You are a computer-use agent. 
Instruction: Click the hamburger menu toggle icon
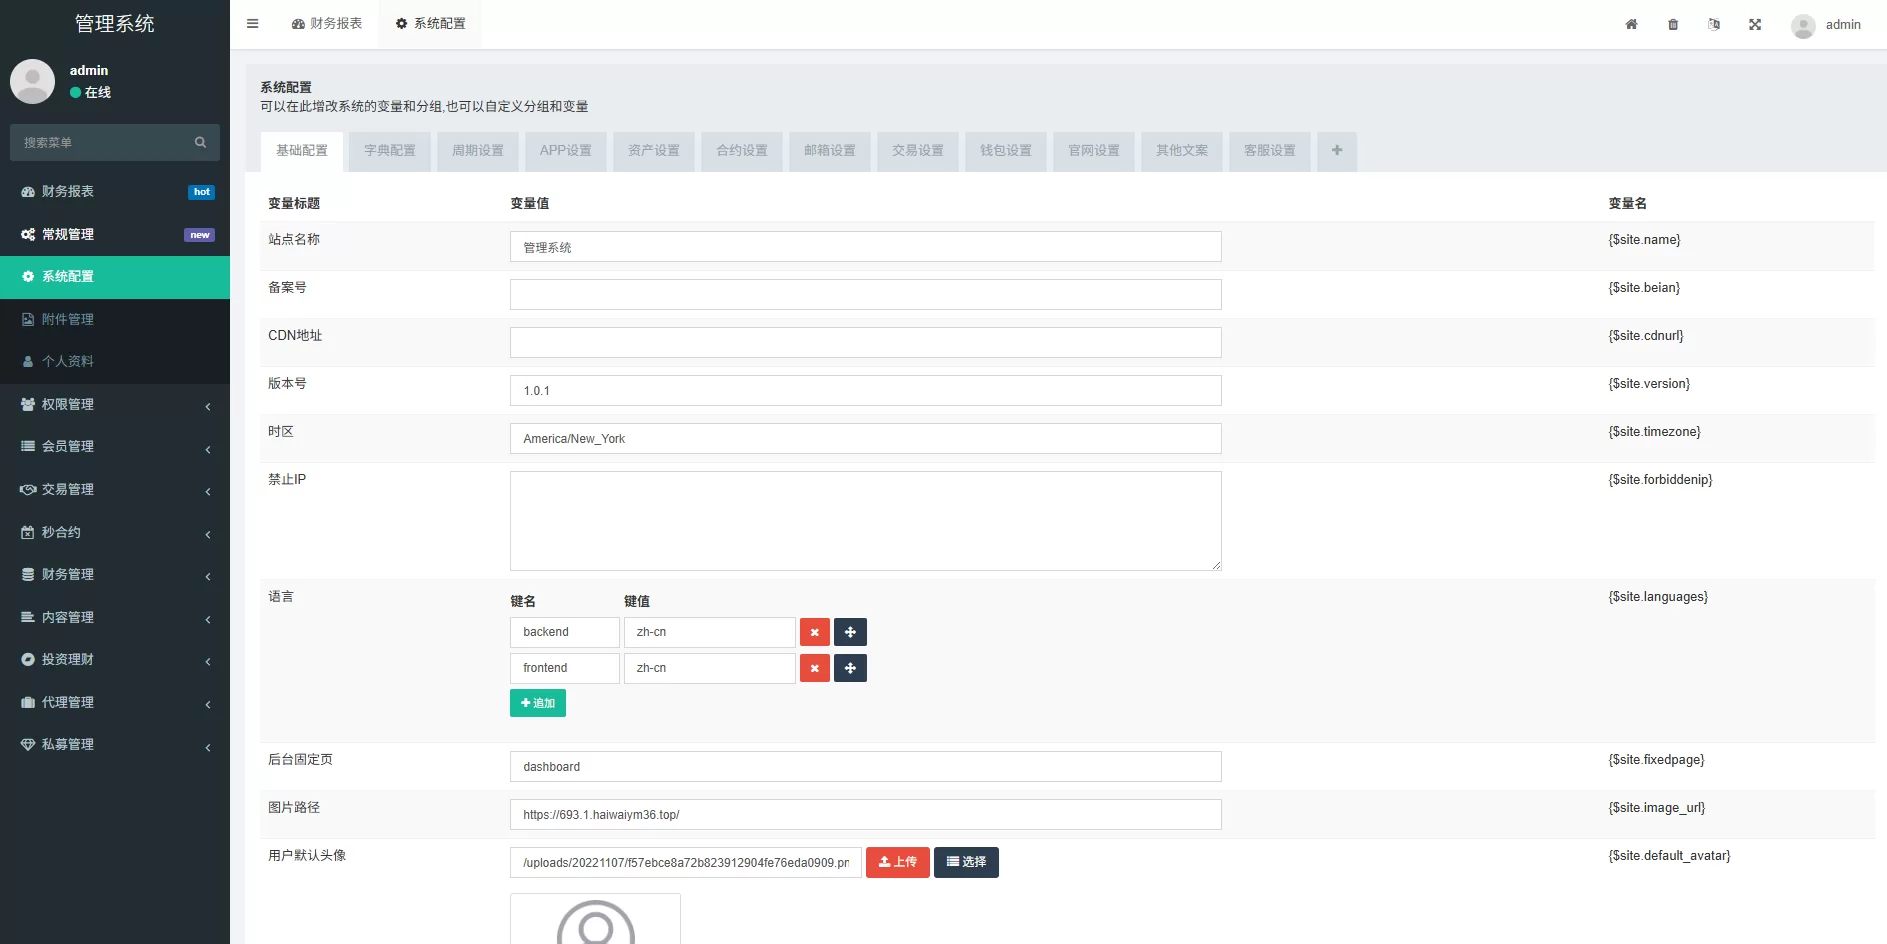click(x=253, y=24)
